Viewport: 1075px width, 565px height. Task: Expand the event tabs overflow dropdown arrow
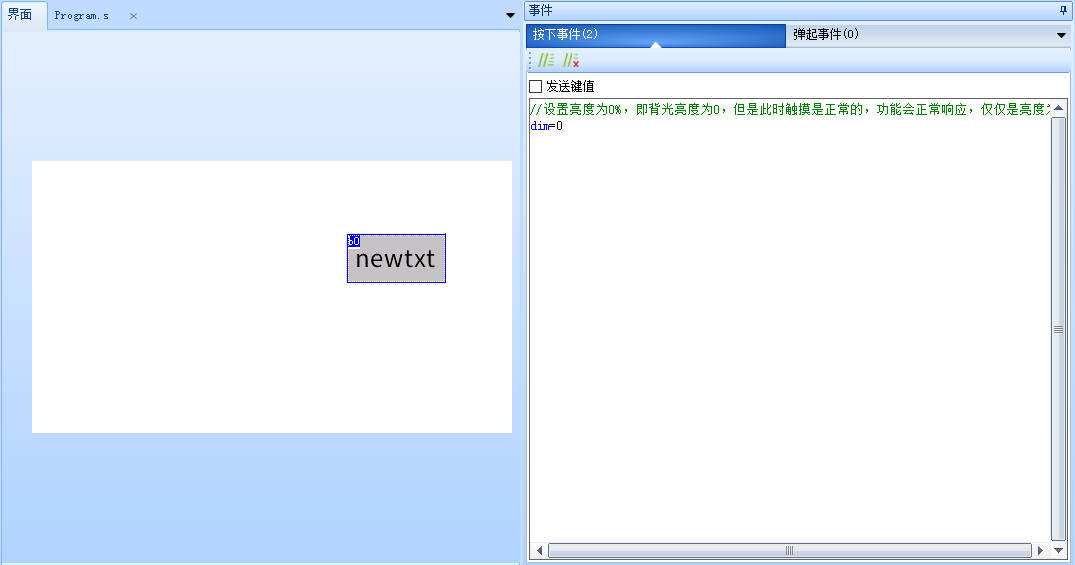pyautogui.click(x=1061, y=35)
